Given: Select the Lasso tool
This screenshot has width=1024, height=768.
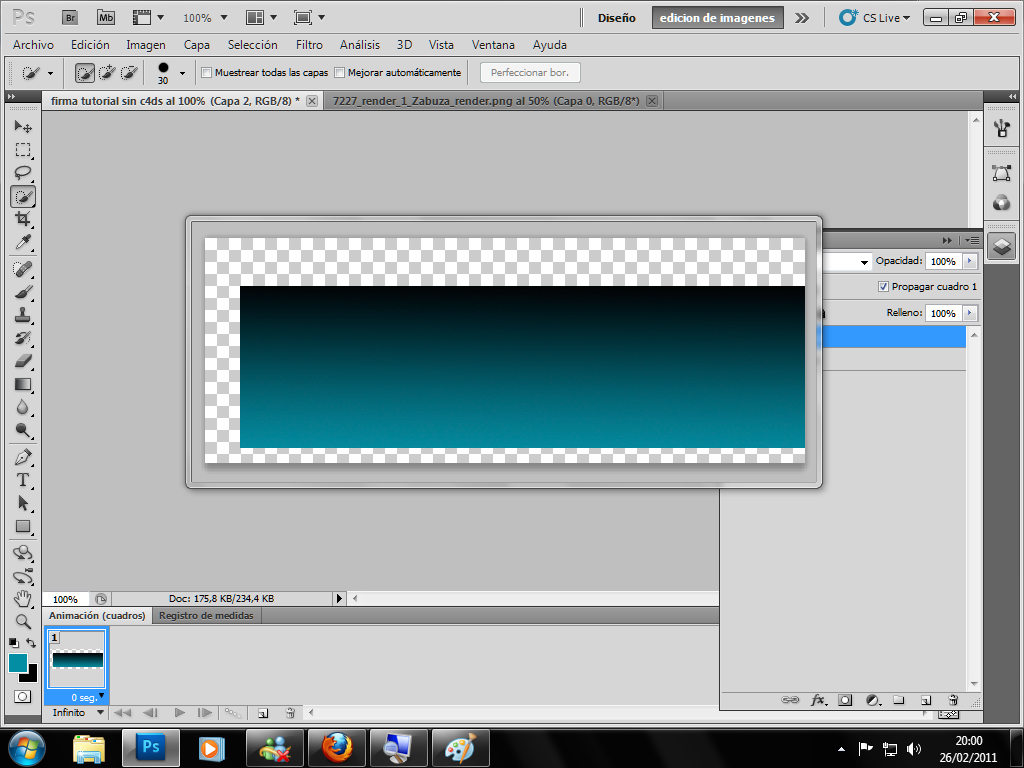Looking at the screenshot, I should click(x=23, y=173).
